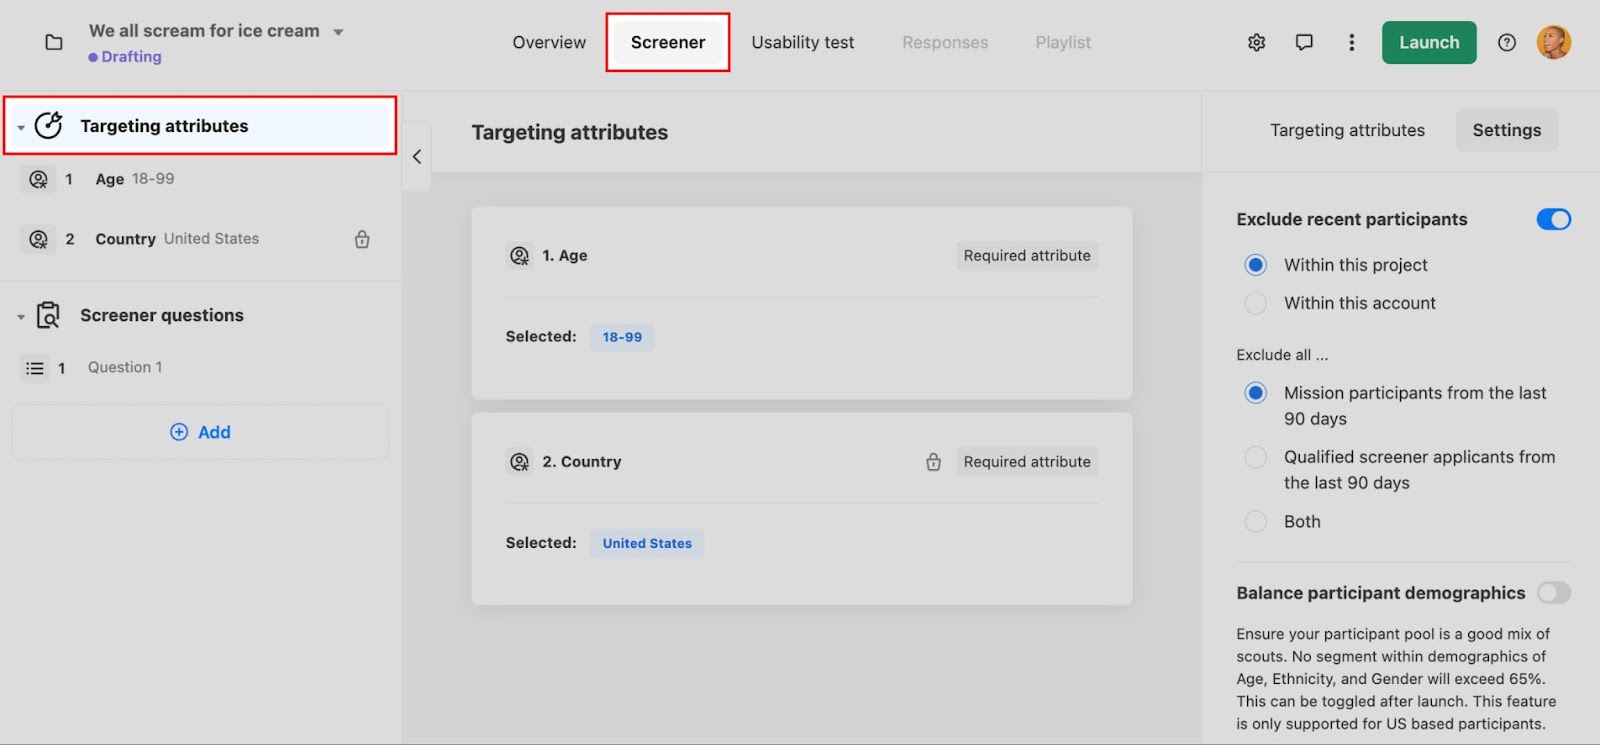Click the help question mark icon

tap(1507, 42)
